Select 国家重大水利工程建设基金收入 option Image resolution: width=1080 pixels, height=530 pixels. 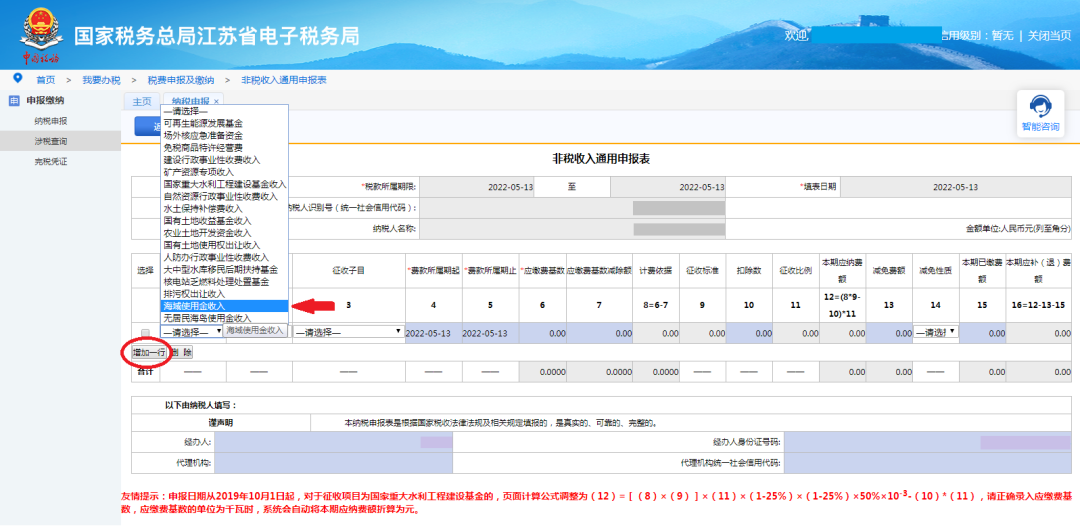tap(224, 184)
